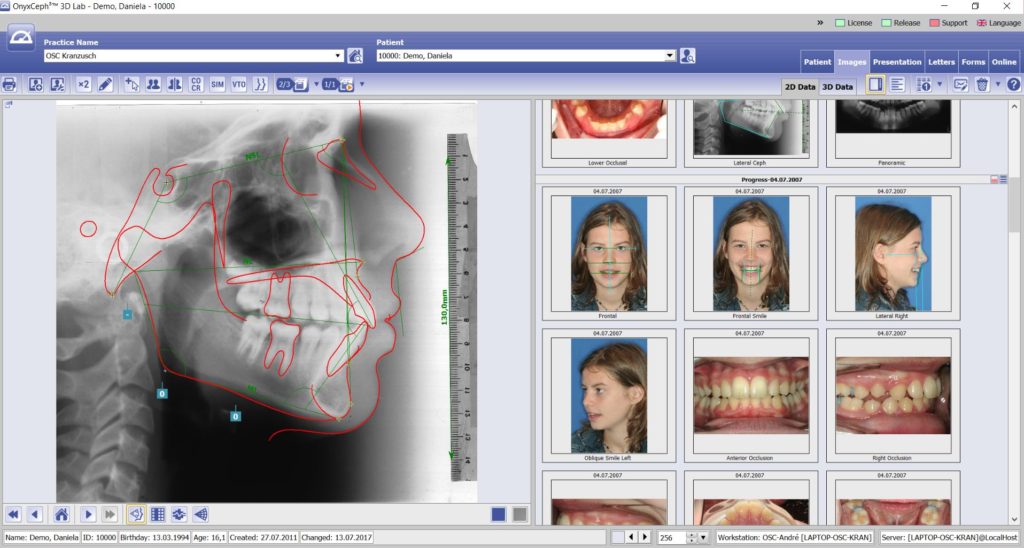Open the Patient tab

pyautogui.click(x=817, y=62)
